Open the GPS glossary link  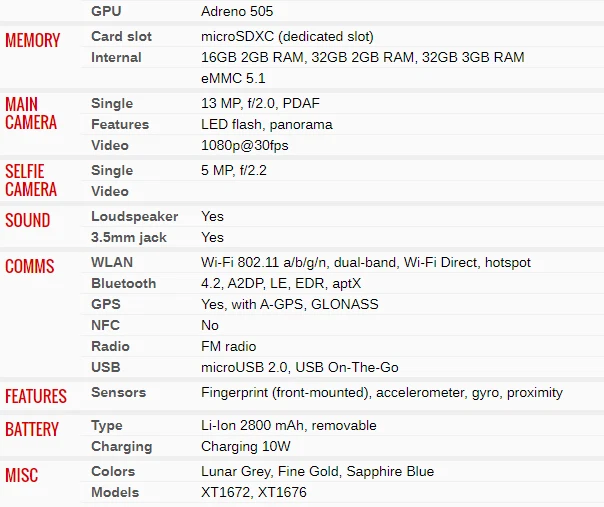106,305
